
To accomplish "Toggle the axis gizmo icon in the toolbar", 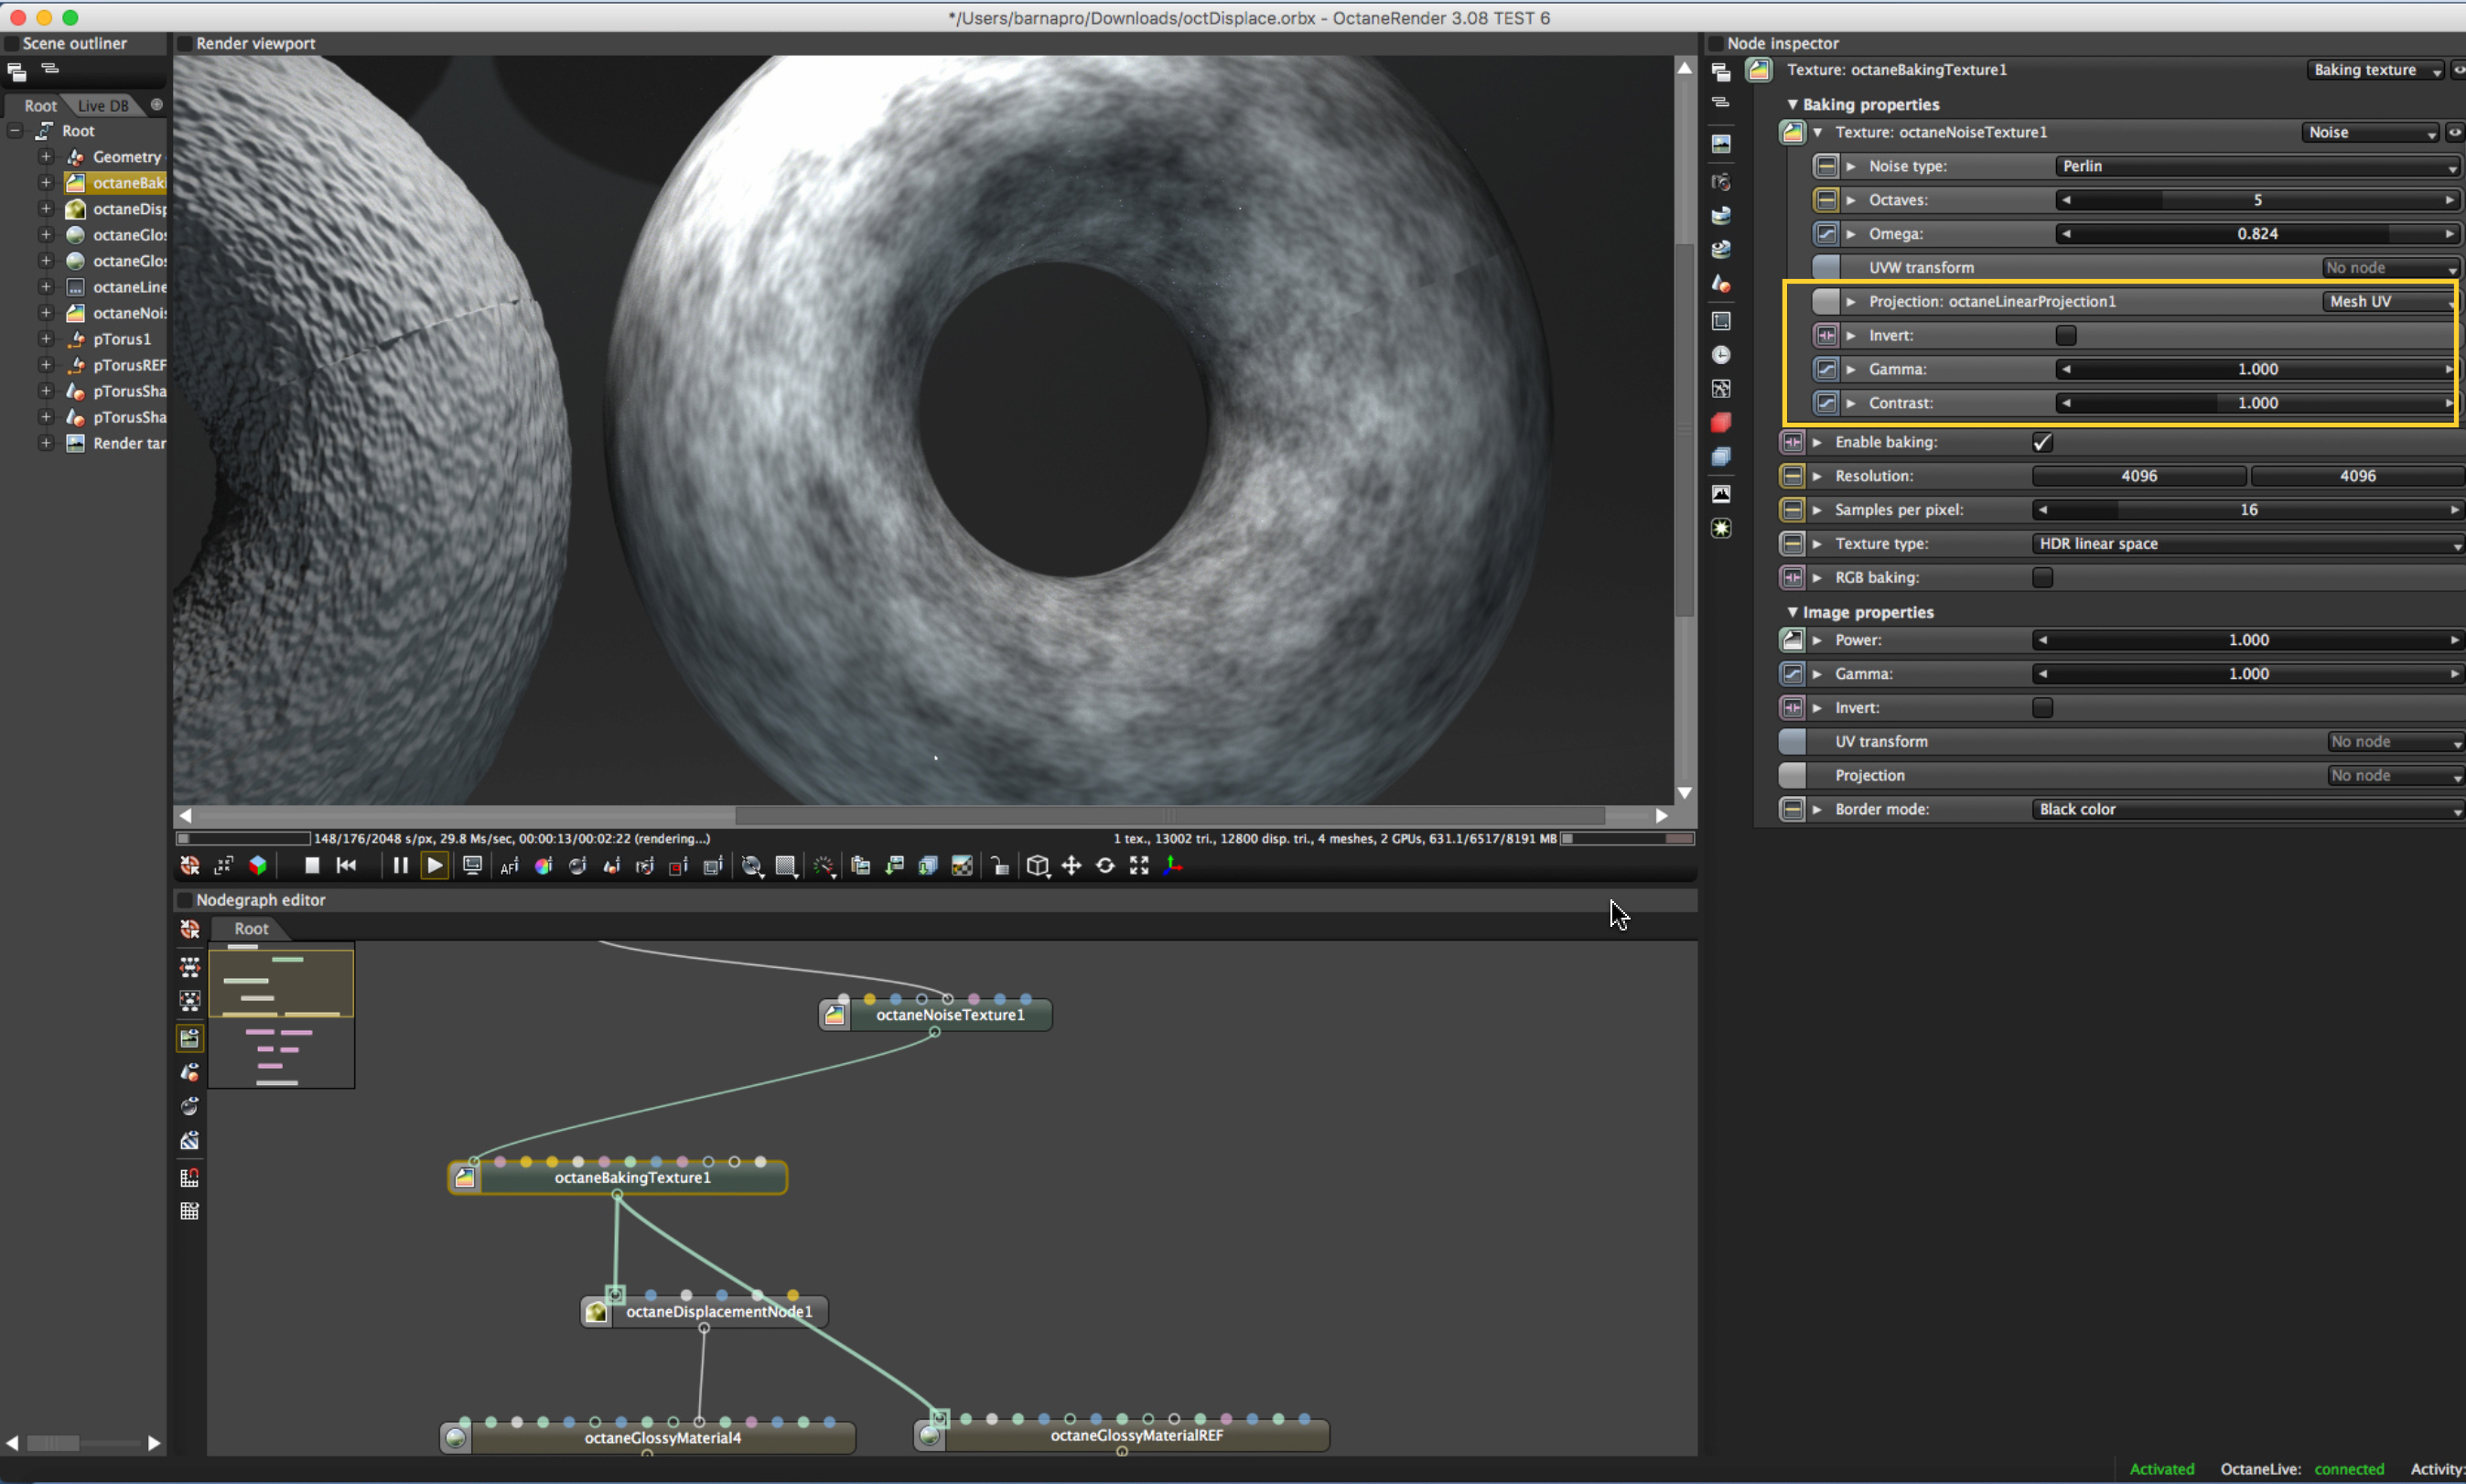I will click(1173, 866).
